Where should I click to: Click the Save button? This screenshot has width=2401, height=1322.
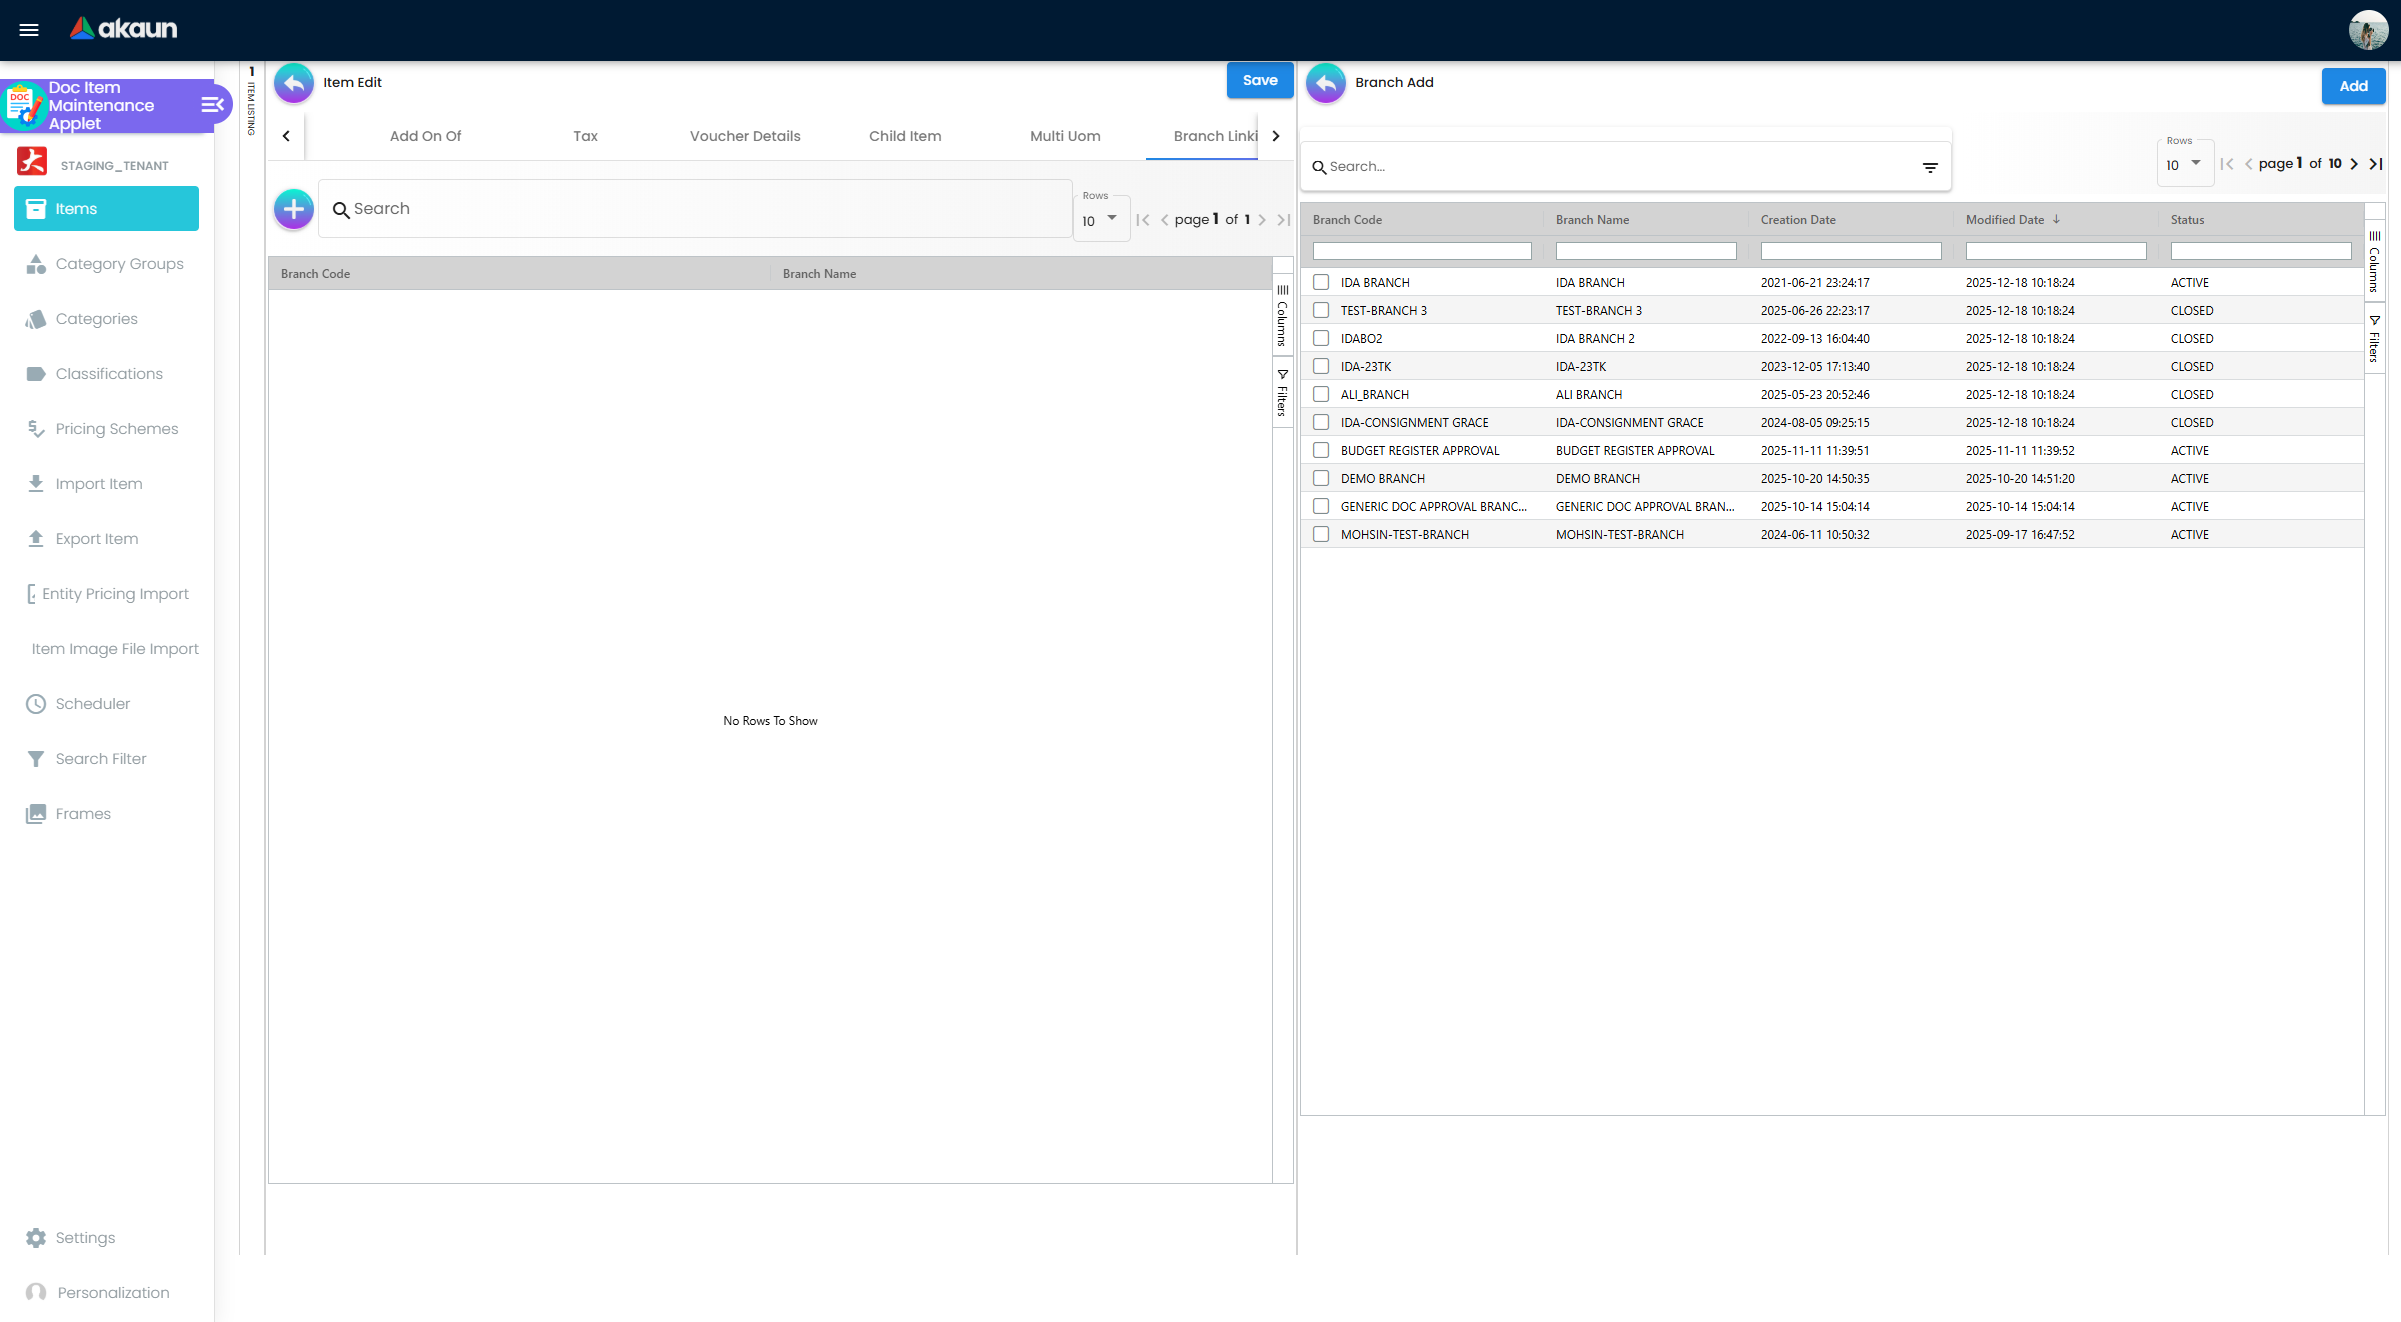[1260, 81]
